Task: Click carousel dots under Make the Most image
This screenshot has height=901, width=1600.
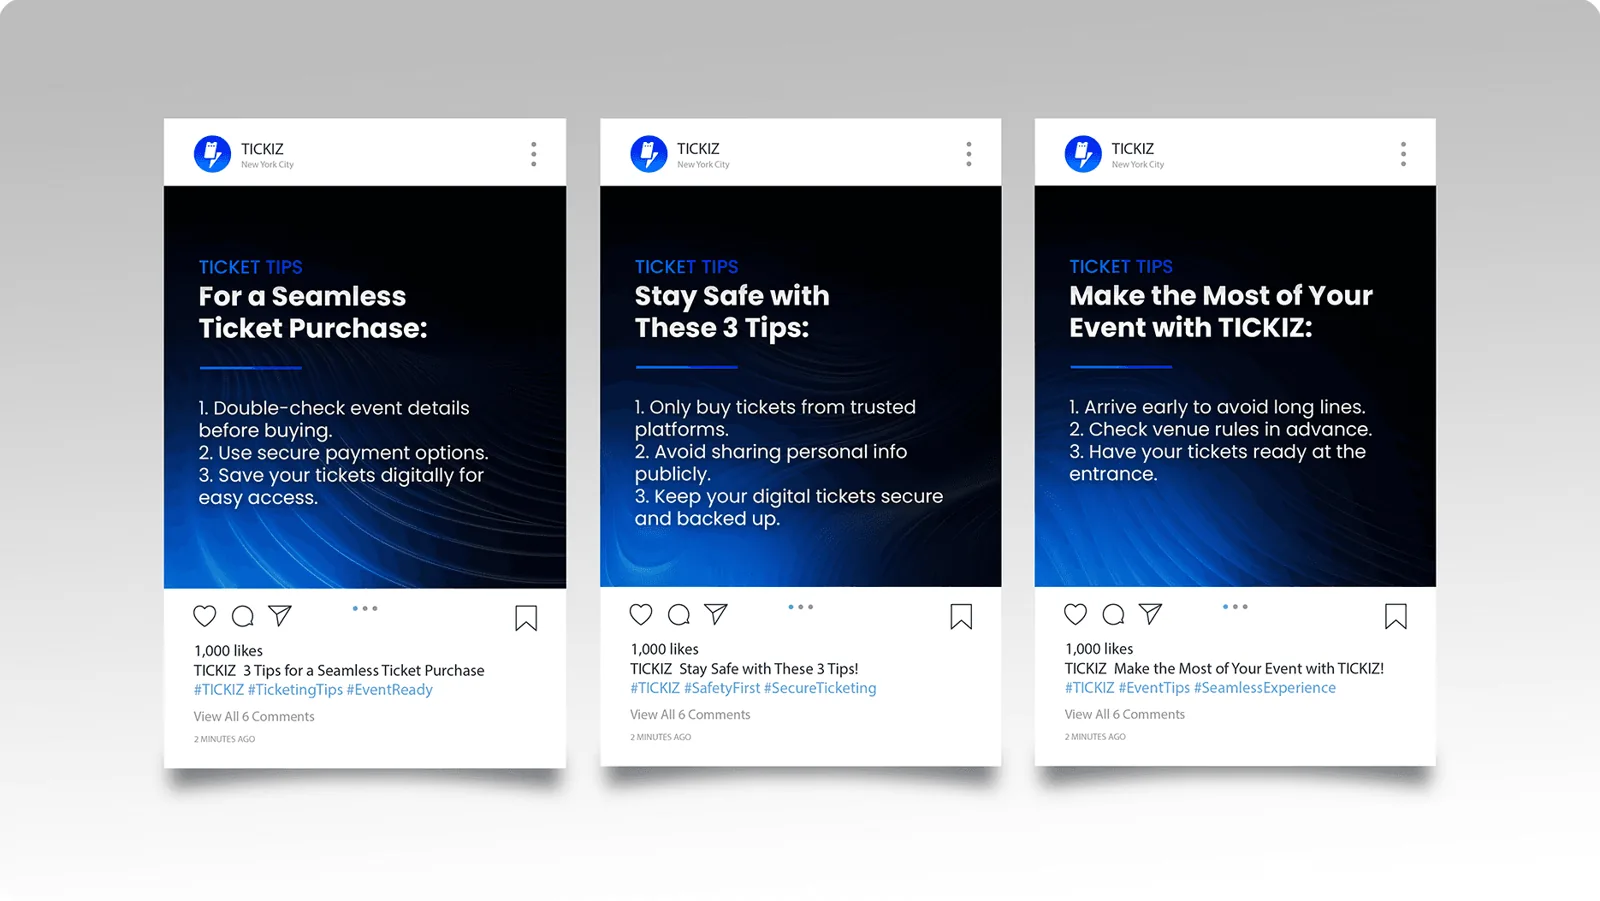Action: [1235, 607]
